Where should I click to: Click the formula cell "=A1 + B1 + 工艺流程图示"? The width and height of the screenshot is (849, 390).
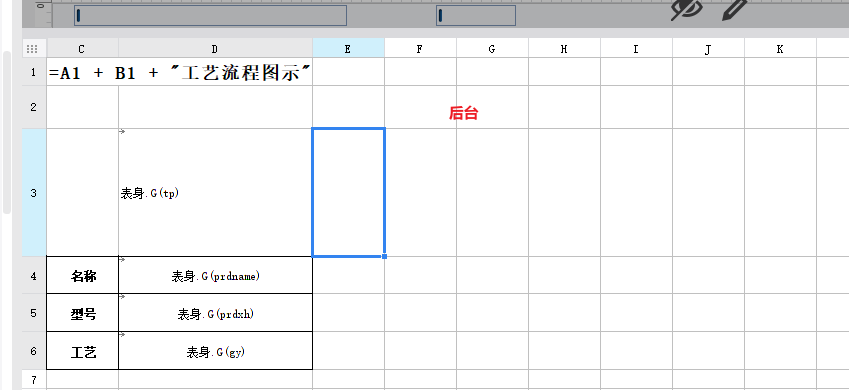click(x=180, y=72)
